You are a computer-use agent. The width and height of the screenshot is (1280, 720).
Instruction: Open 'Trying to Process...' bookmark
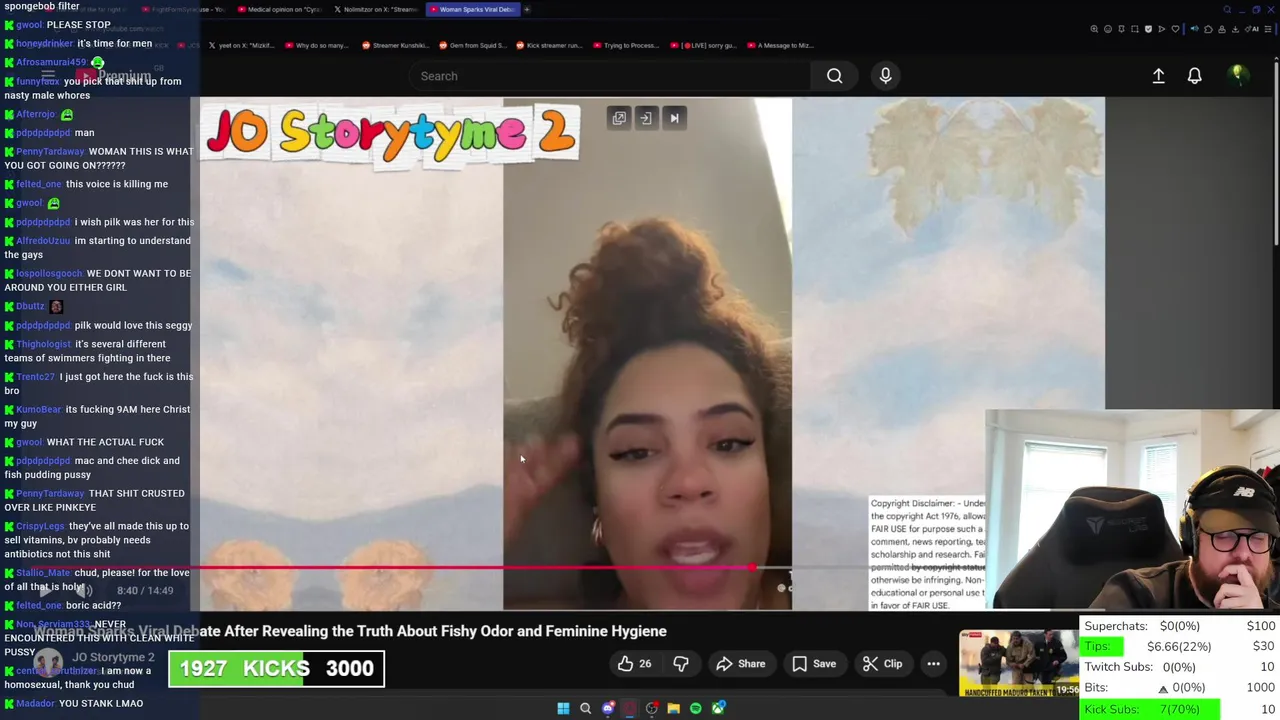[625, 45]
